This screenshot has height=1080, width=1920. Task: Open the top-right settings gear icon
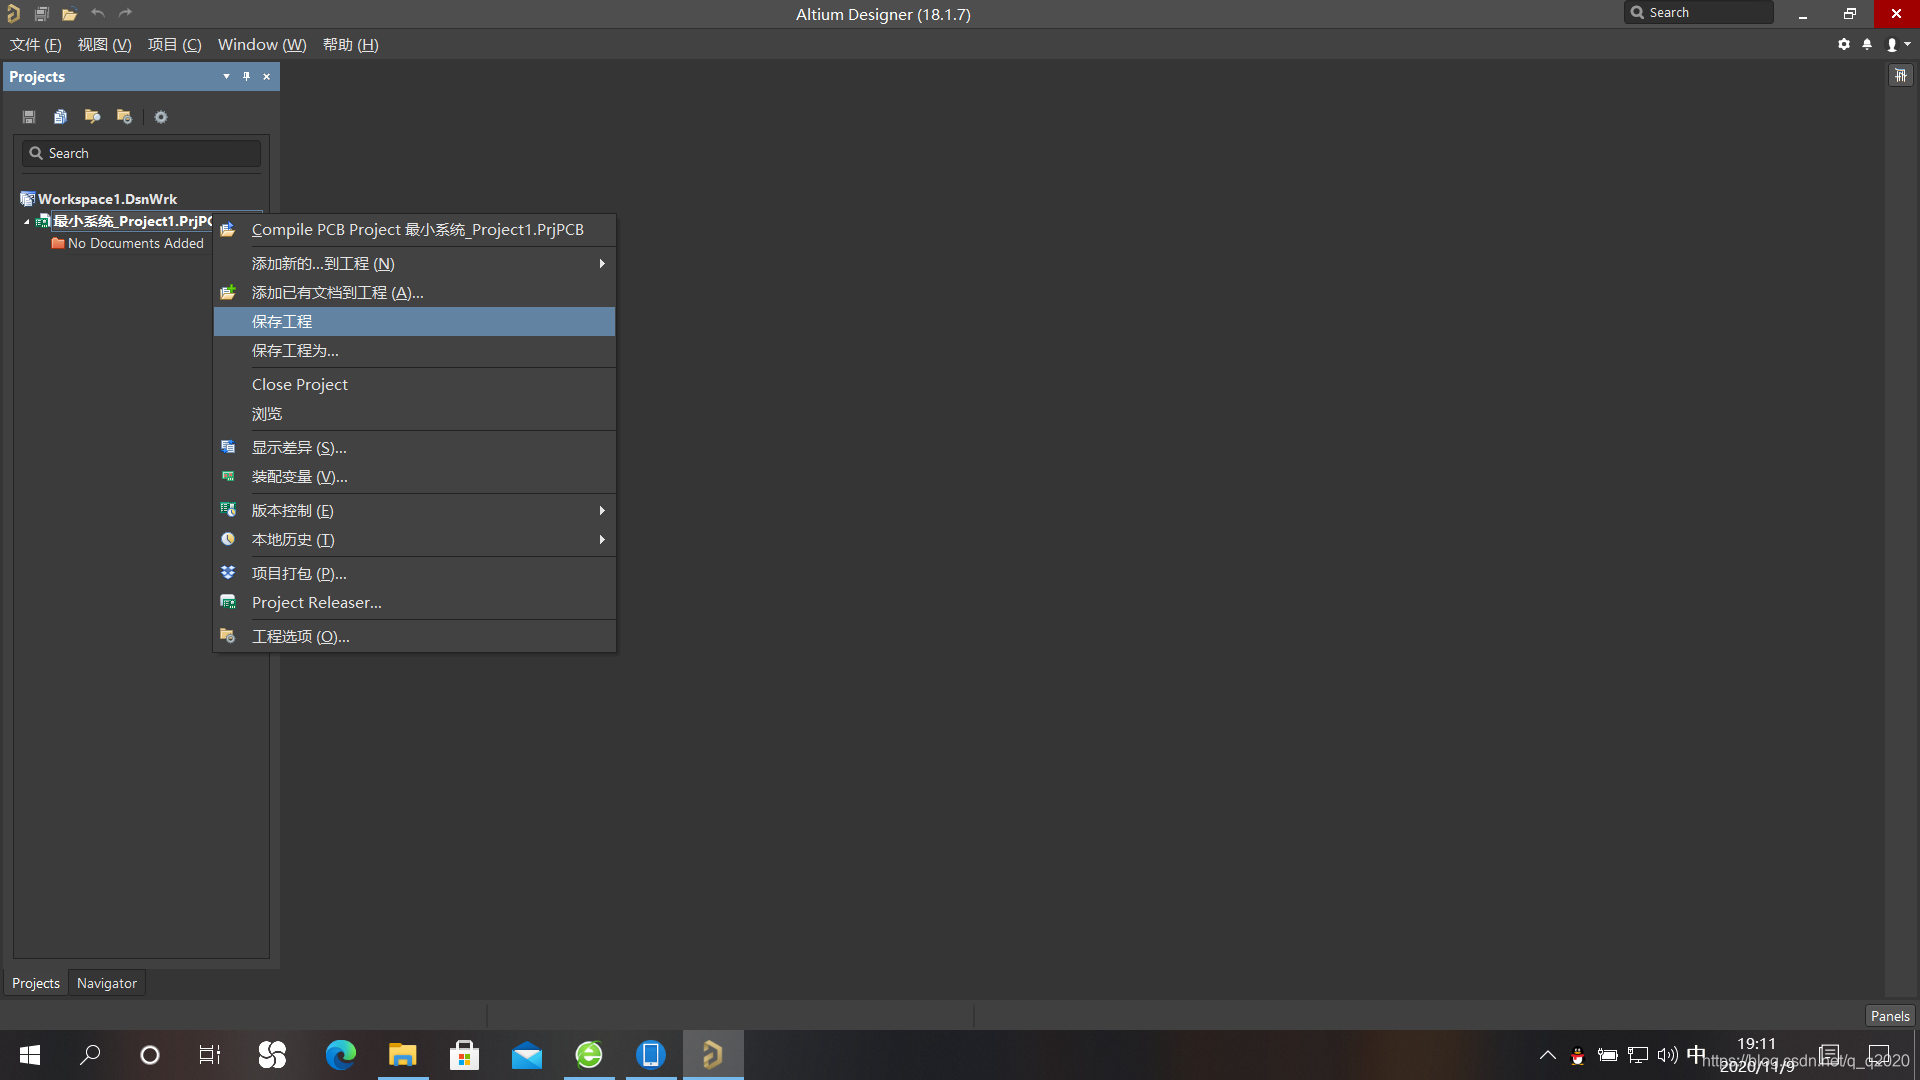pos(1844,44)
